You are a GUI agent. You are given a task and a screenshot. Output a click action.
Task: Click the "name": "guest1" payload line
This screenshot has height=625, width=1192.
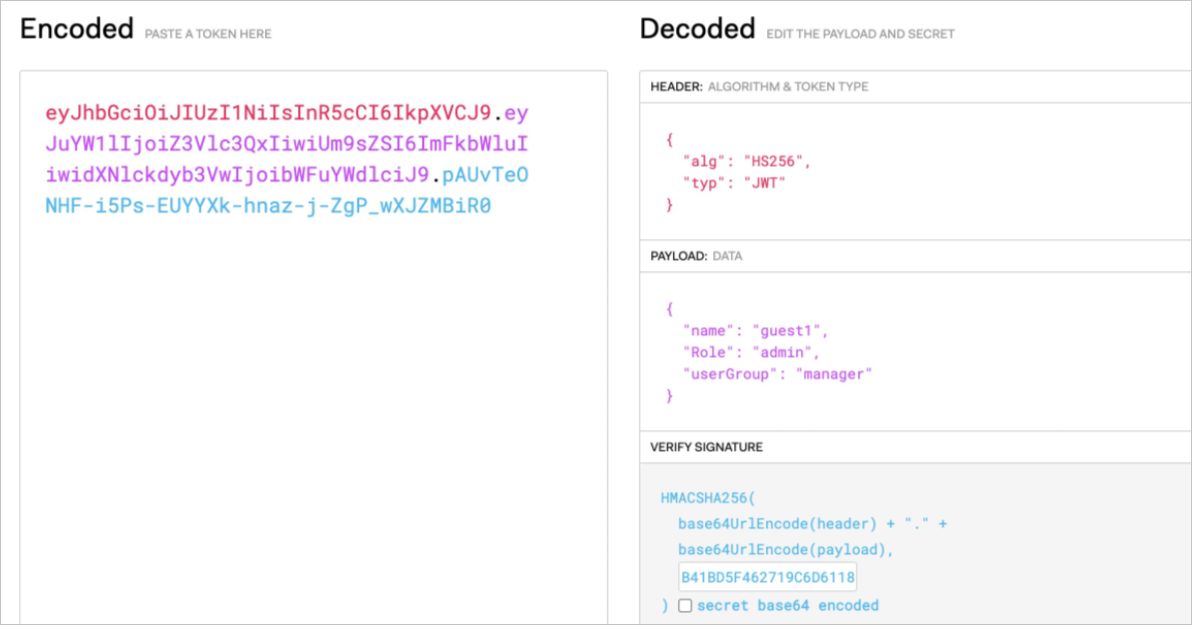756,330
